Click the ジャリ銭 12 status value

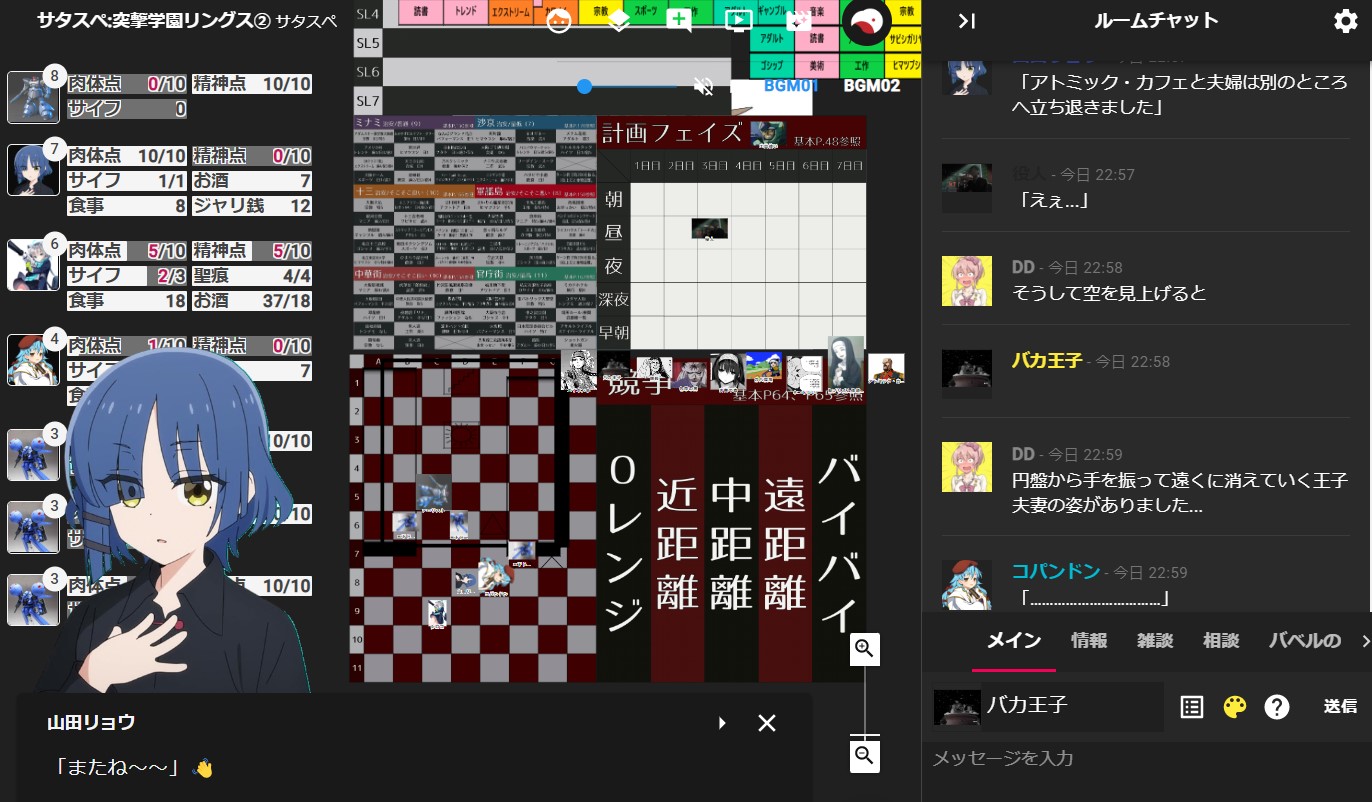pos(252,206)
